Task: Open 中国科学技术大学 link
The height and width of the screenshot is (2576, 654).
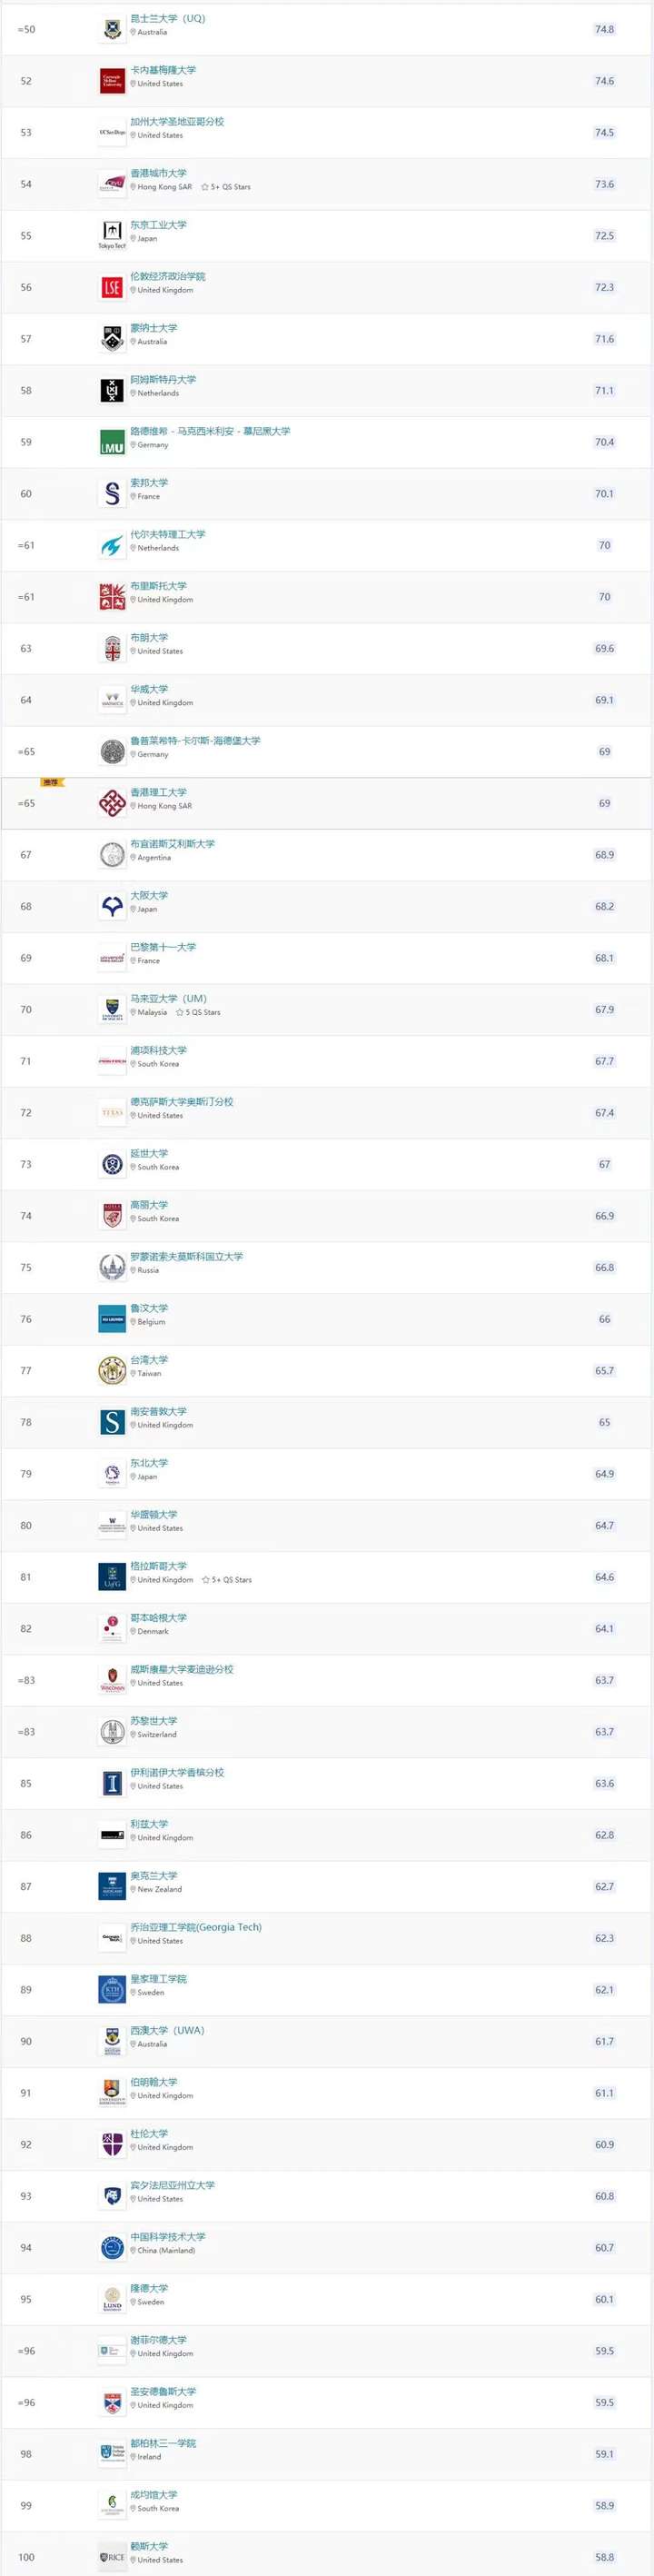Action: [168, 2236]
